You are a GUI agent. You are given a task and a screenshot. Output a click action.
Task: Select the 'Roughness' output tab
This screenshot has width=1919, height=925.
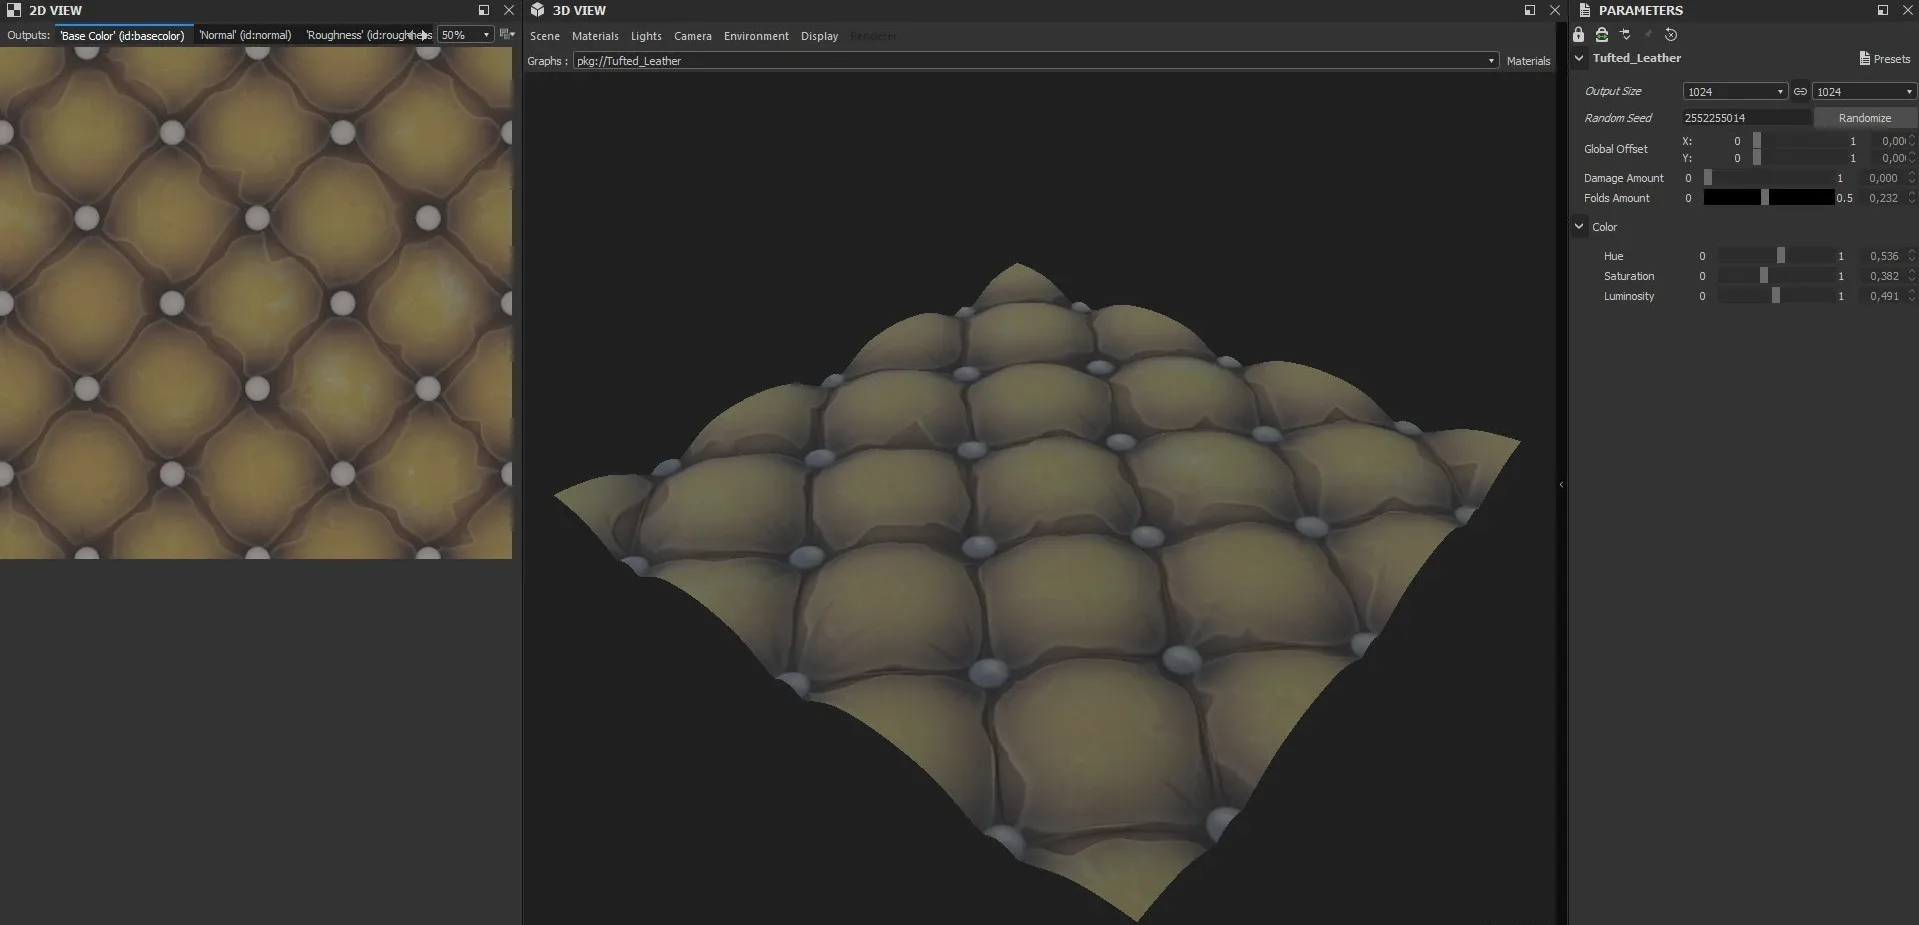[367, 35]
